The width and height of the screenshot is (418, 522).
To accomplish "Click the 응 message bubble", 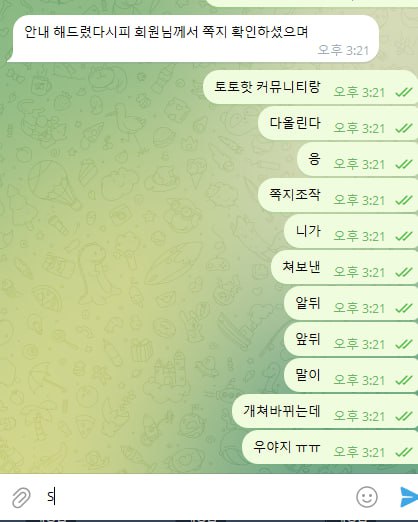I will pyautogui.click(x=357, y=159).
